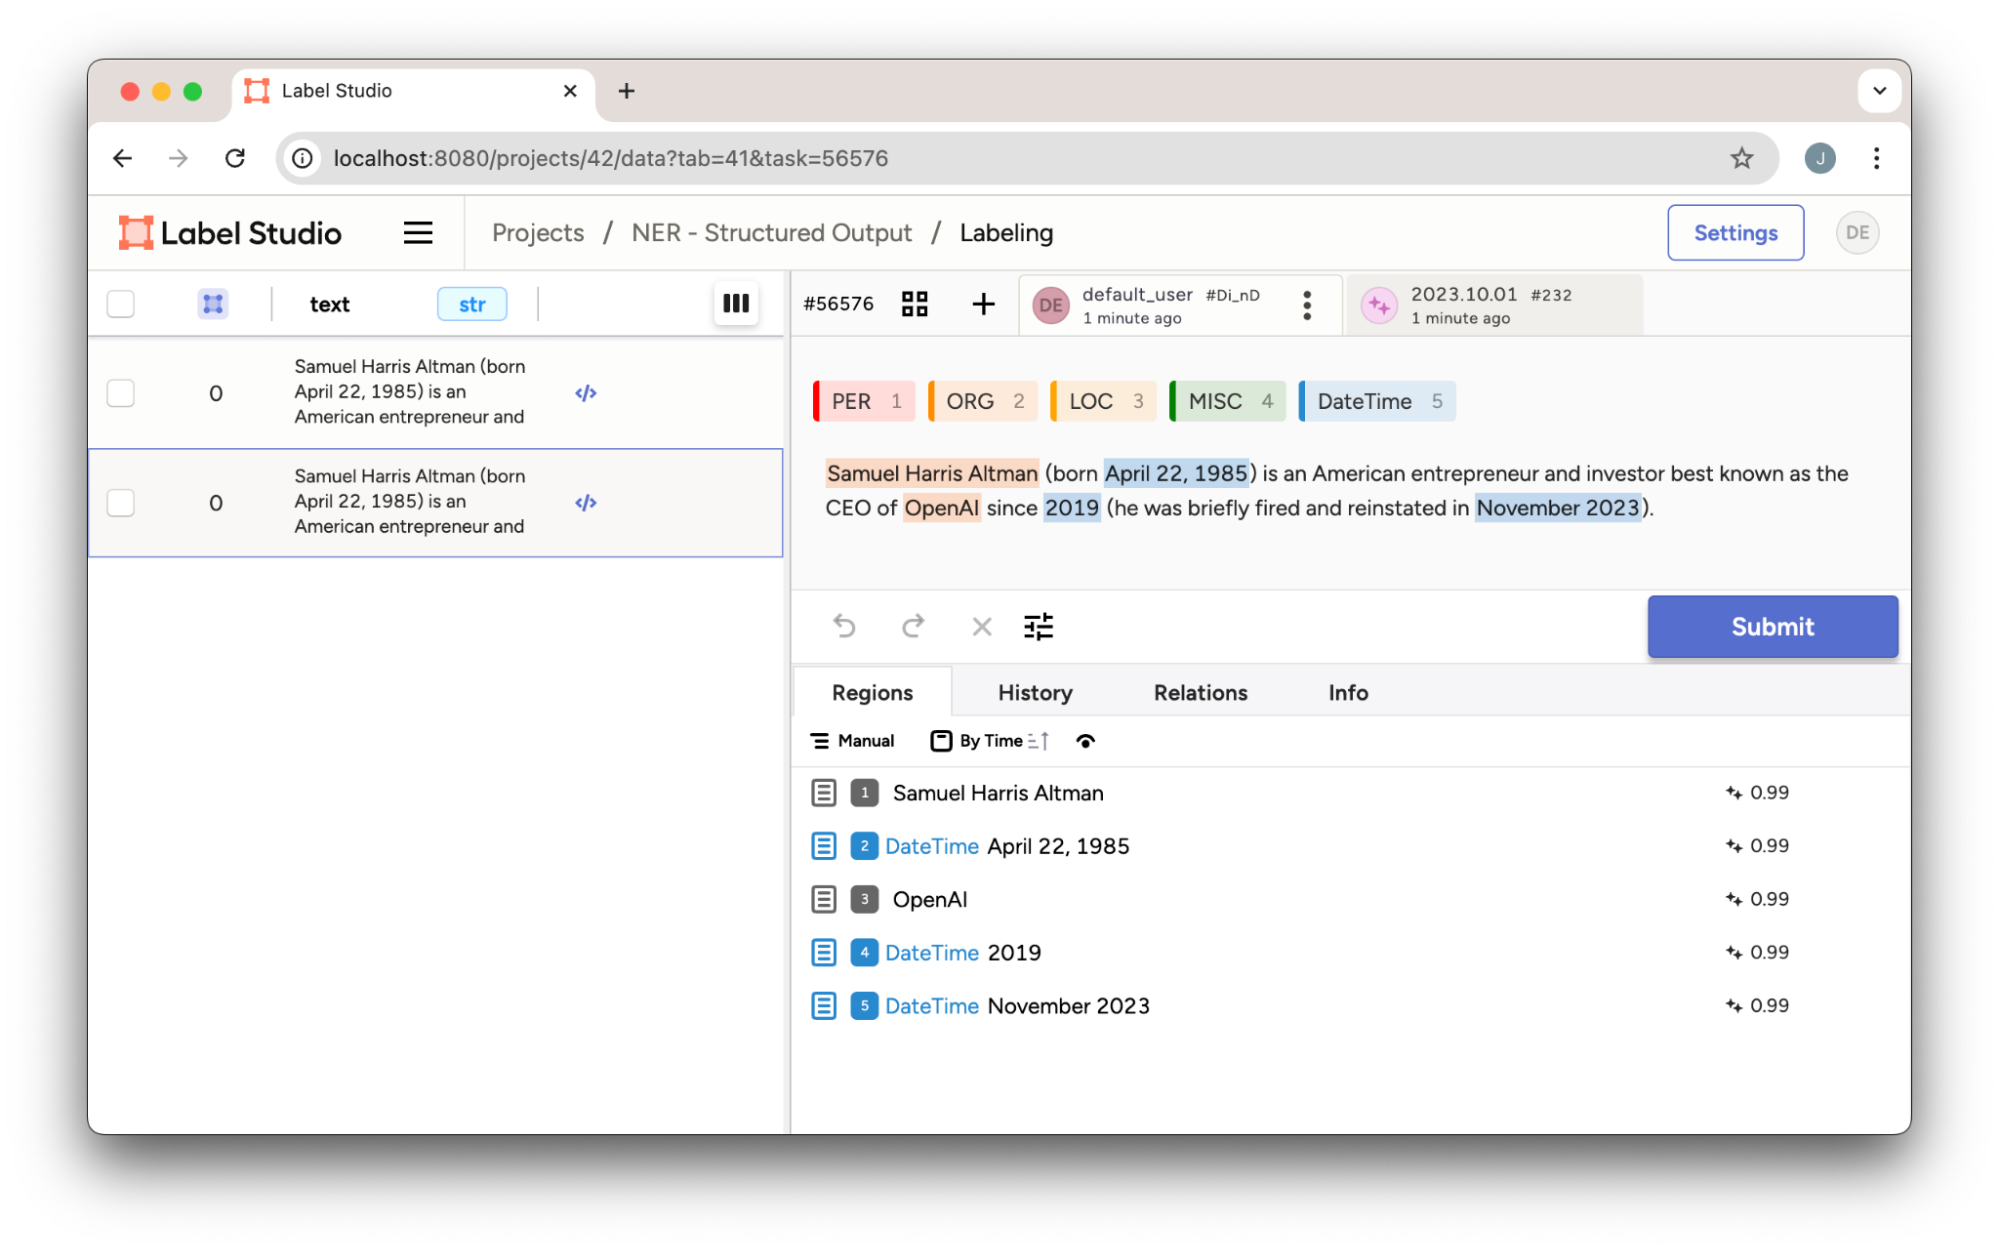This screenshot has height=1251, width=1999.
Task: Click the redo arrow in the labeling toolbar
Action: (912, 626)
